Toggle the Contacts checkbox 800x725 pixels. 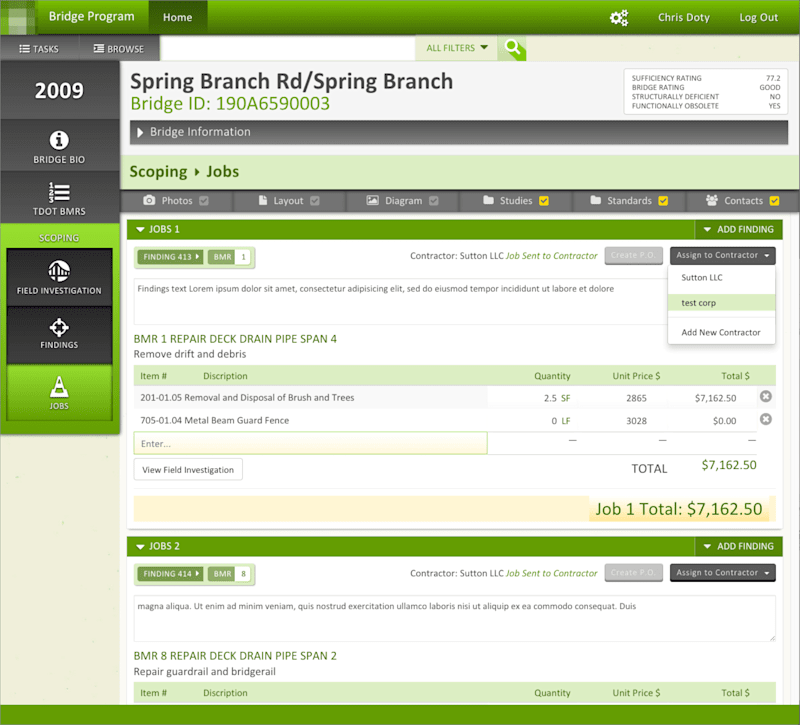[x=774, y=201]
